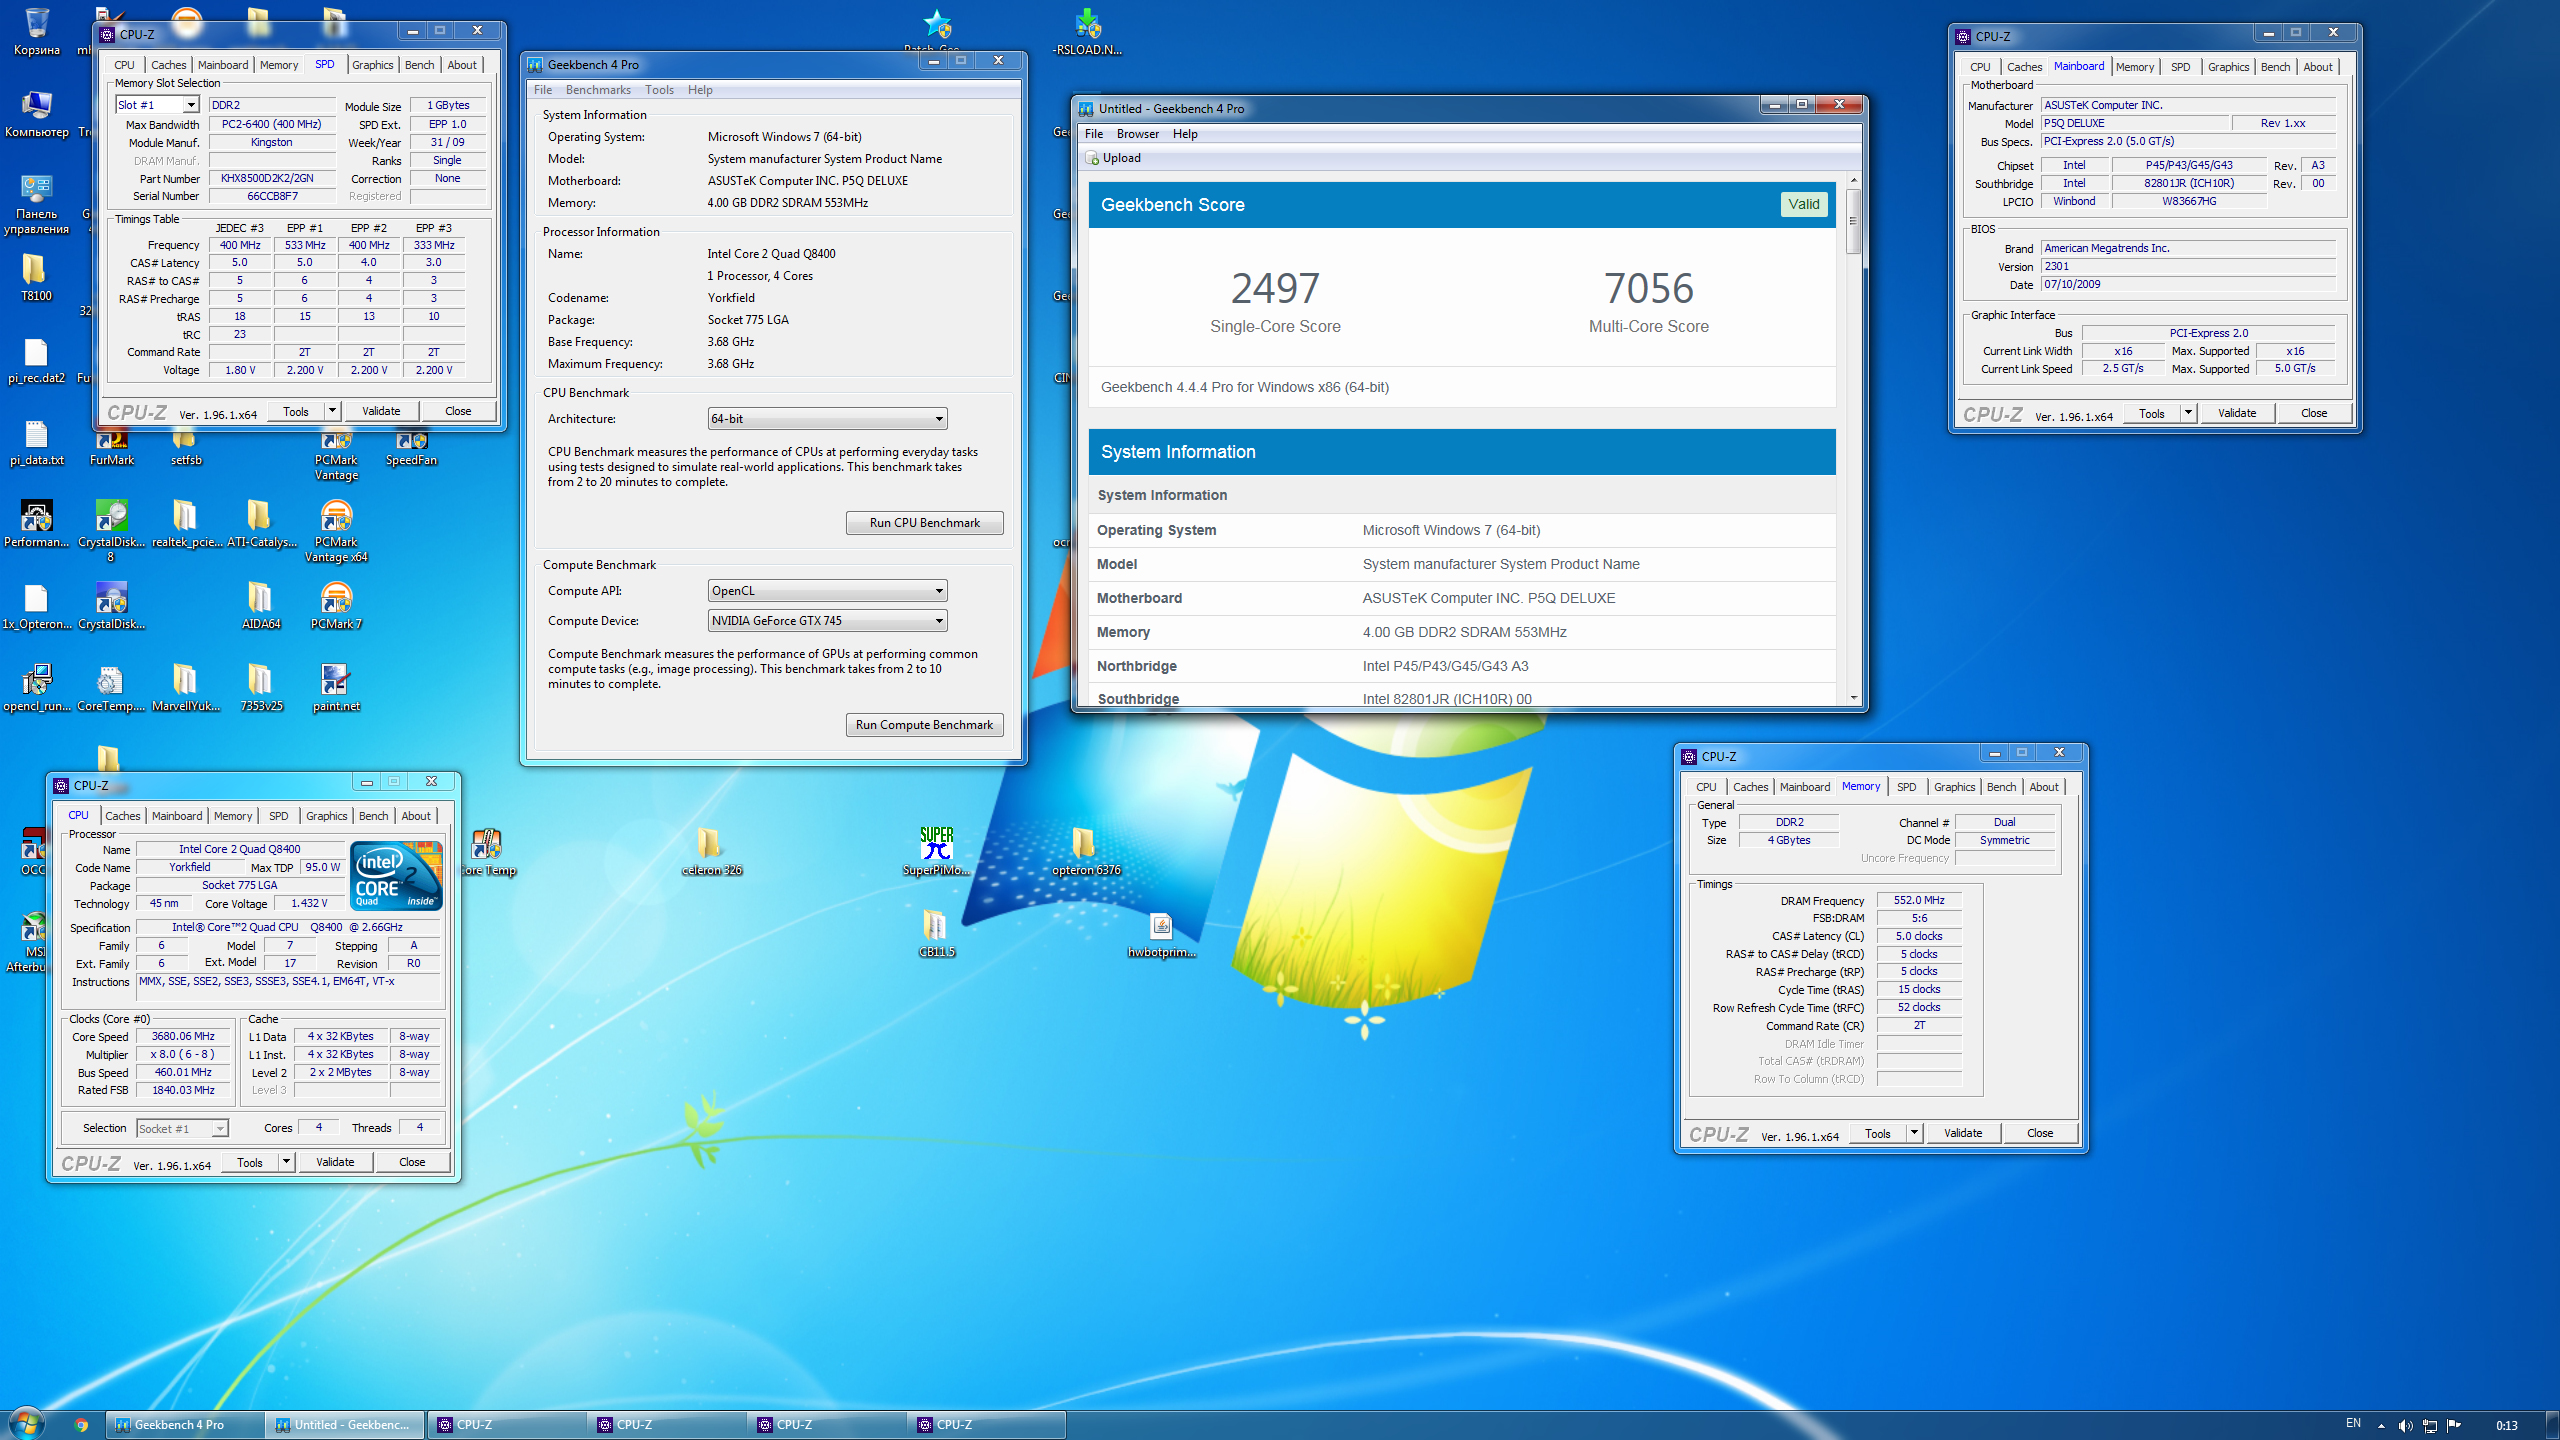Viewport: 2560px width, 1440px height.
Task: Click Run CPU Benchmark button
Action: point(925,523)
